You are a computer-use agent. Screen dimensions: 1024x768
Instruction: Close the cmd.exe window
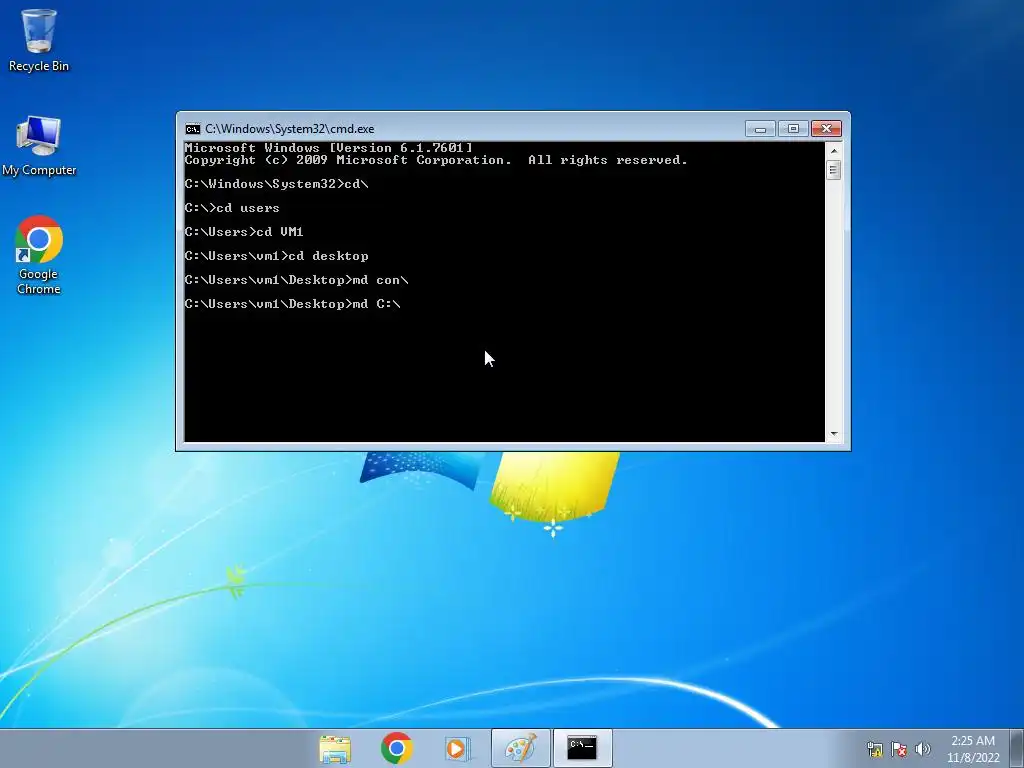[x=826, y=129]
